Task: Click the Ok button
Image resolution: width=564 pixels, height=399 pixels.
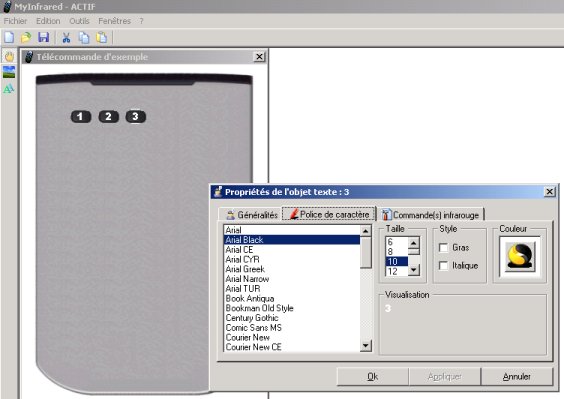Action: pos(373,376)
